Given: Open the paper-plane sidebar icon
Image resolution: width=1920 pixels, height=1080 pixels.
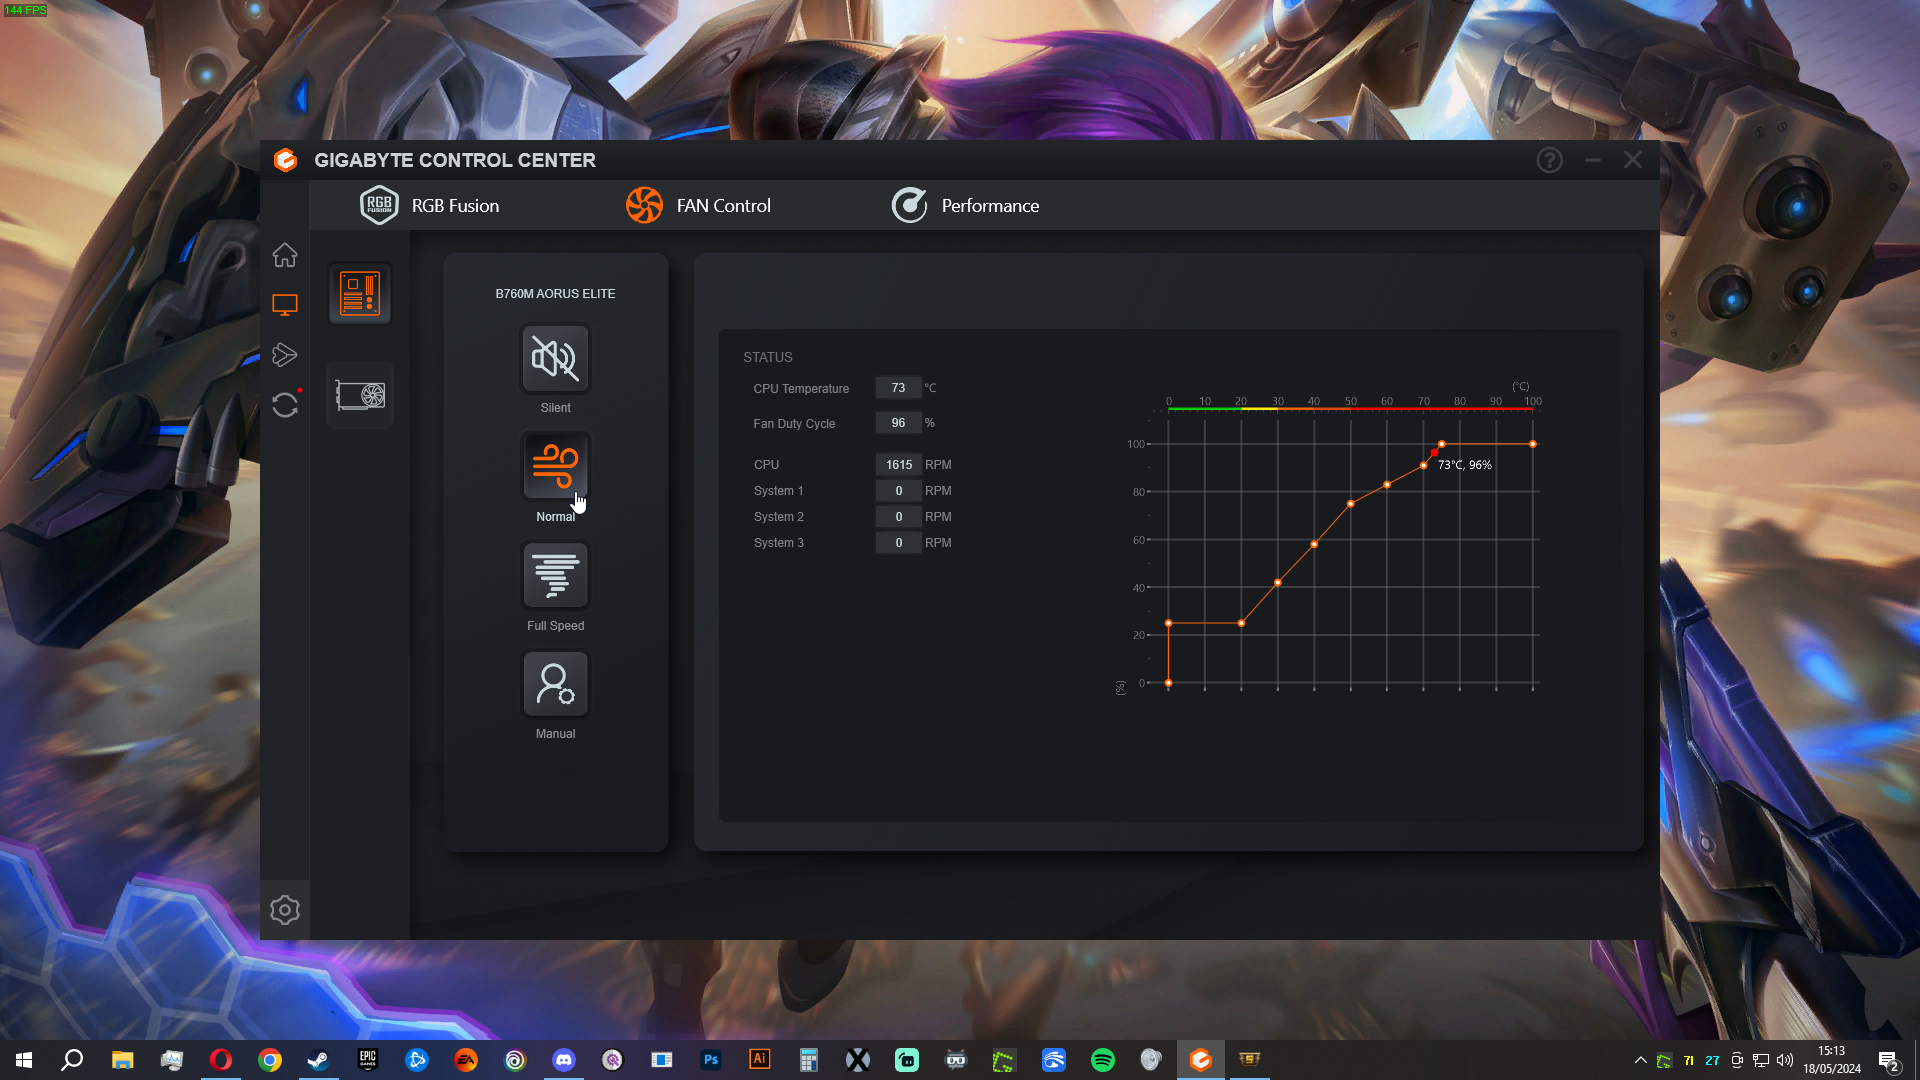Looking at the screenshot, I should (285, 355).
